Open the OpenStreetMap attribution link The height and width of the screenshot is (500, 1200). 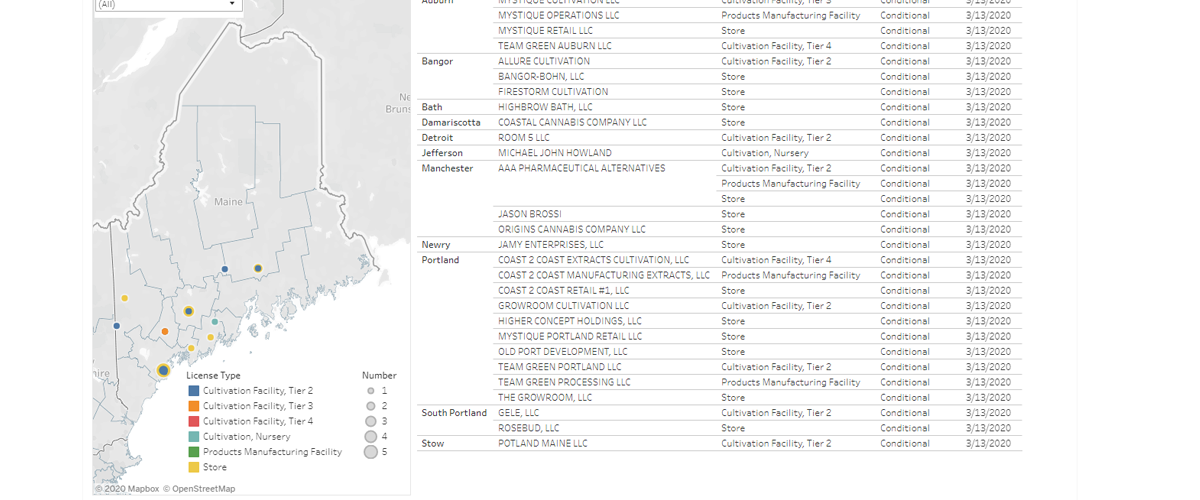pos(200,489)
